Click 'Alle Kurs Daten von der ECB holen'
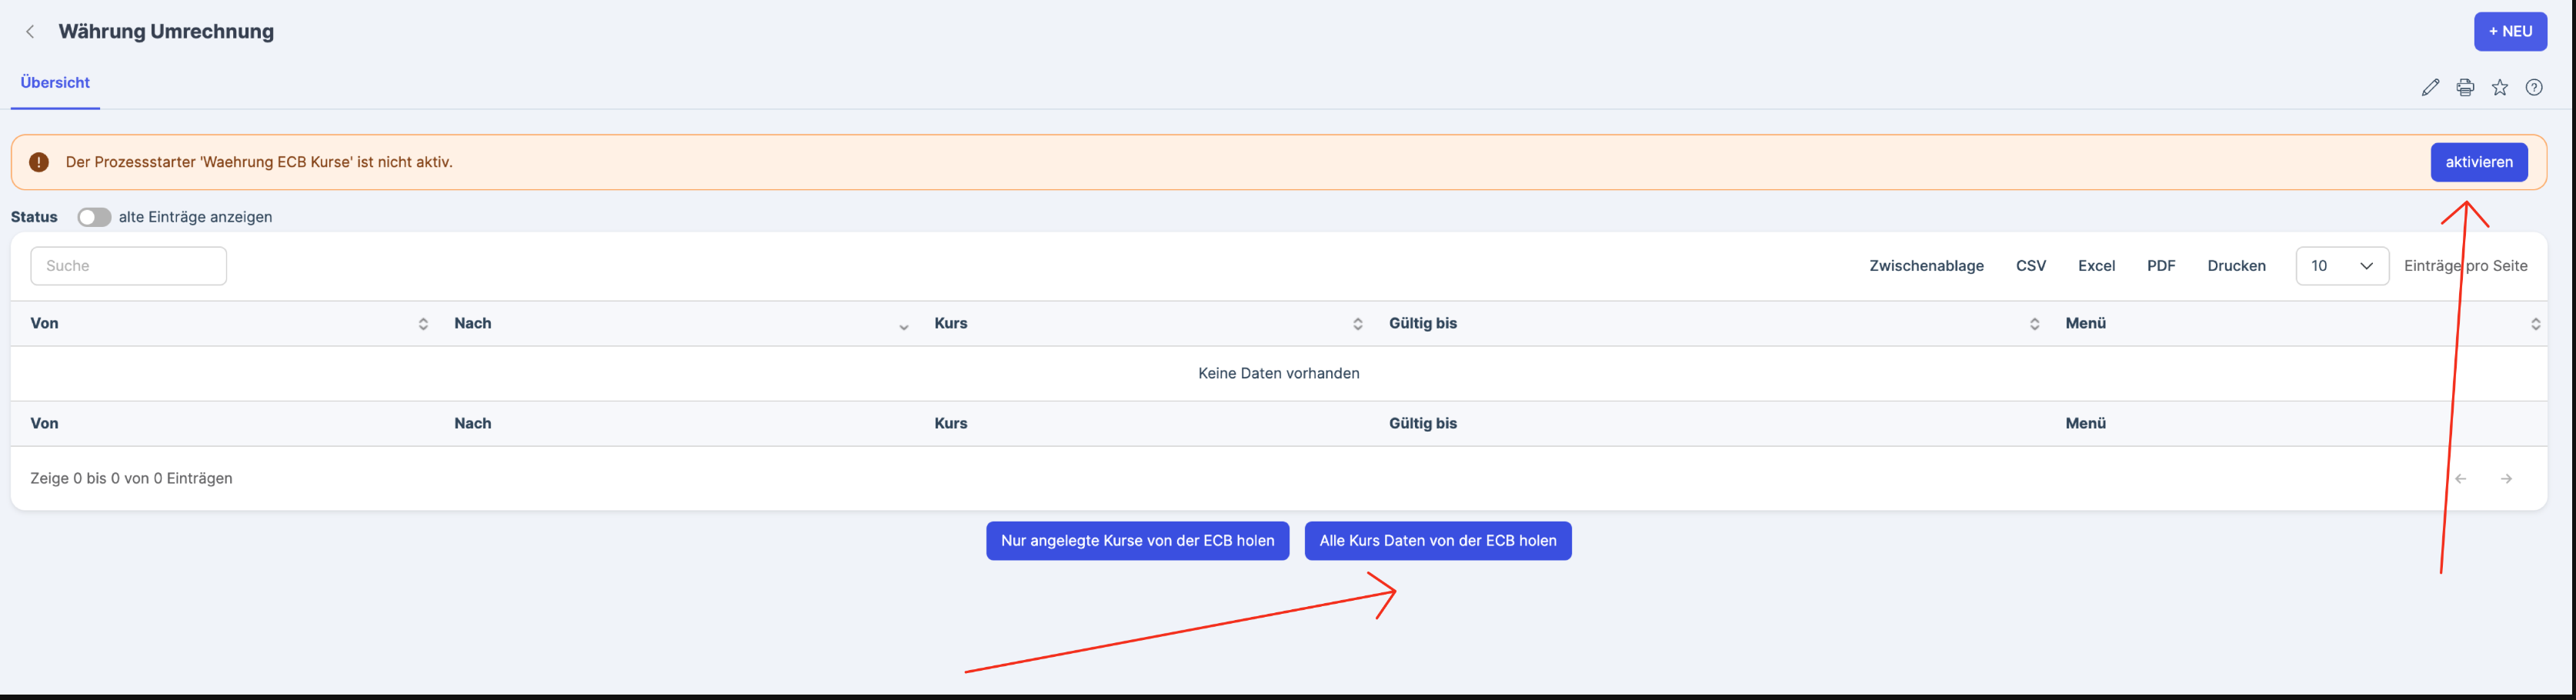 click(x=1437, y=541)
